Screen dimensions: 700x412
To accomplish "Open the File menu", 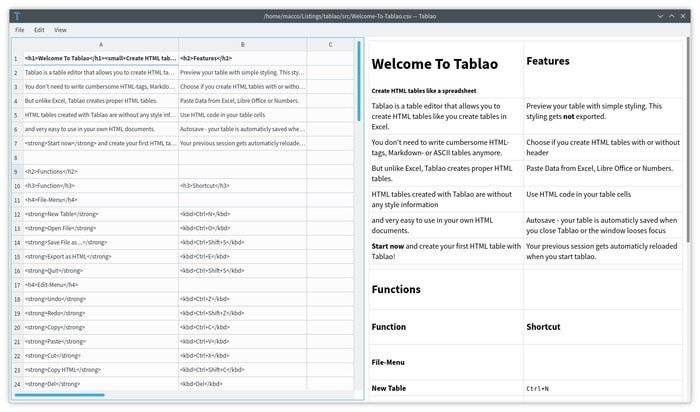I will point(20,30).
